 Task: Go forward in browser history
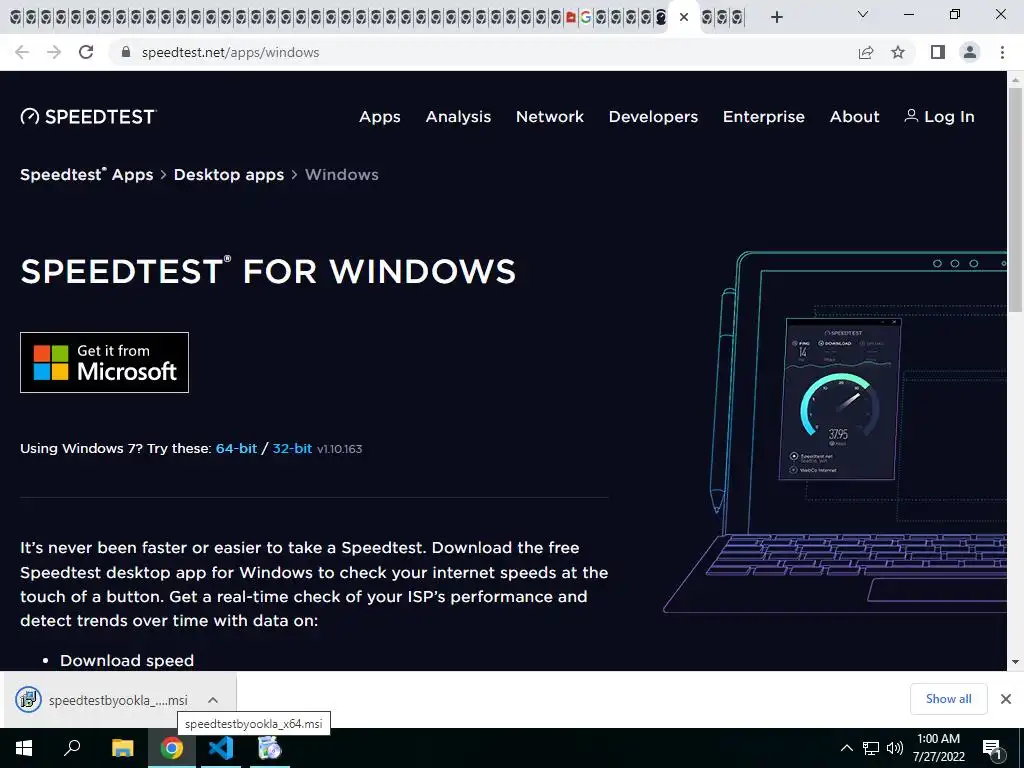tap(54, 52)
